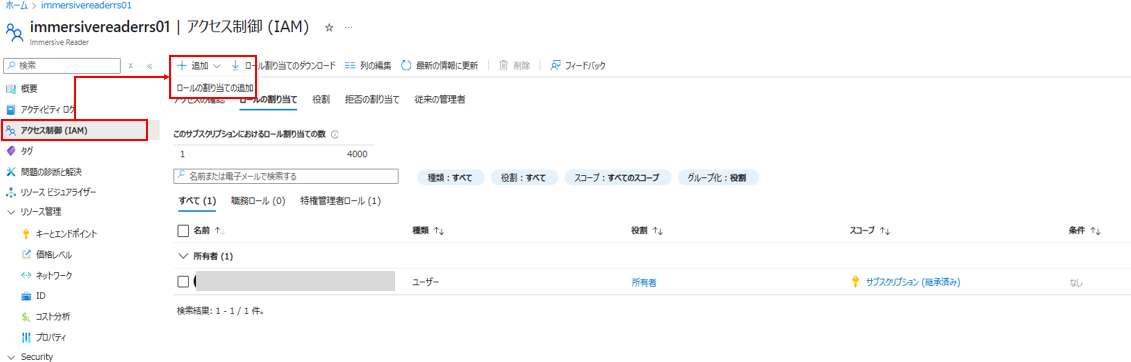
Task: Click the なし condition cell
Action: [1075, 283]
